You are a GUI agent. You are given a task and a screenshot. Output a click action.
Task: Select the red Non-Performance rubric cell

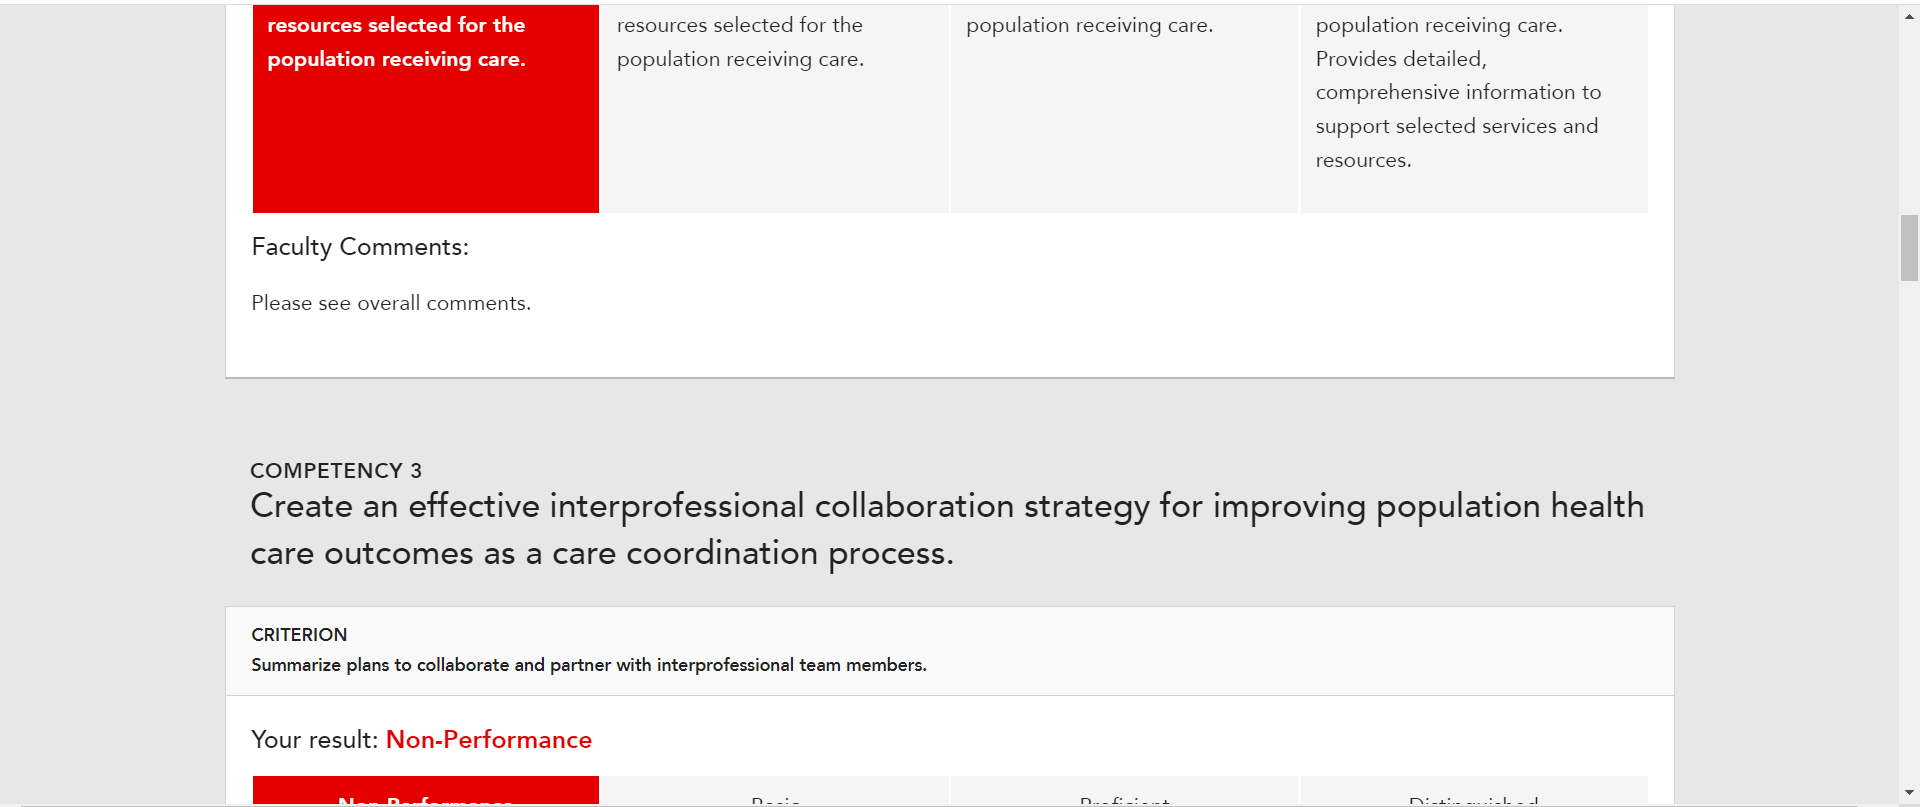(426, 108)
